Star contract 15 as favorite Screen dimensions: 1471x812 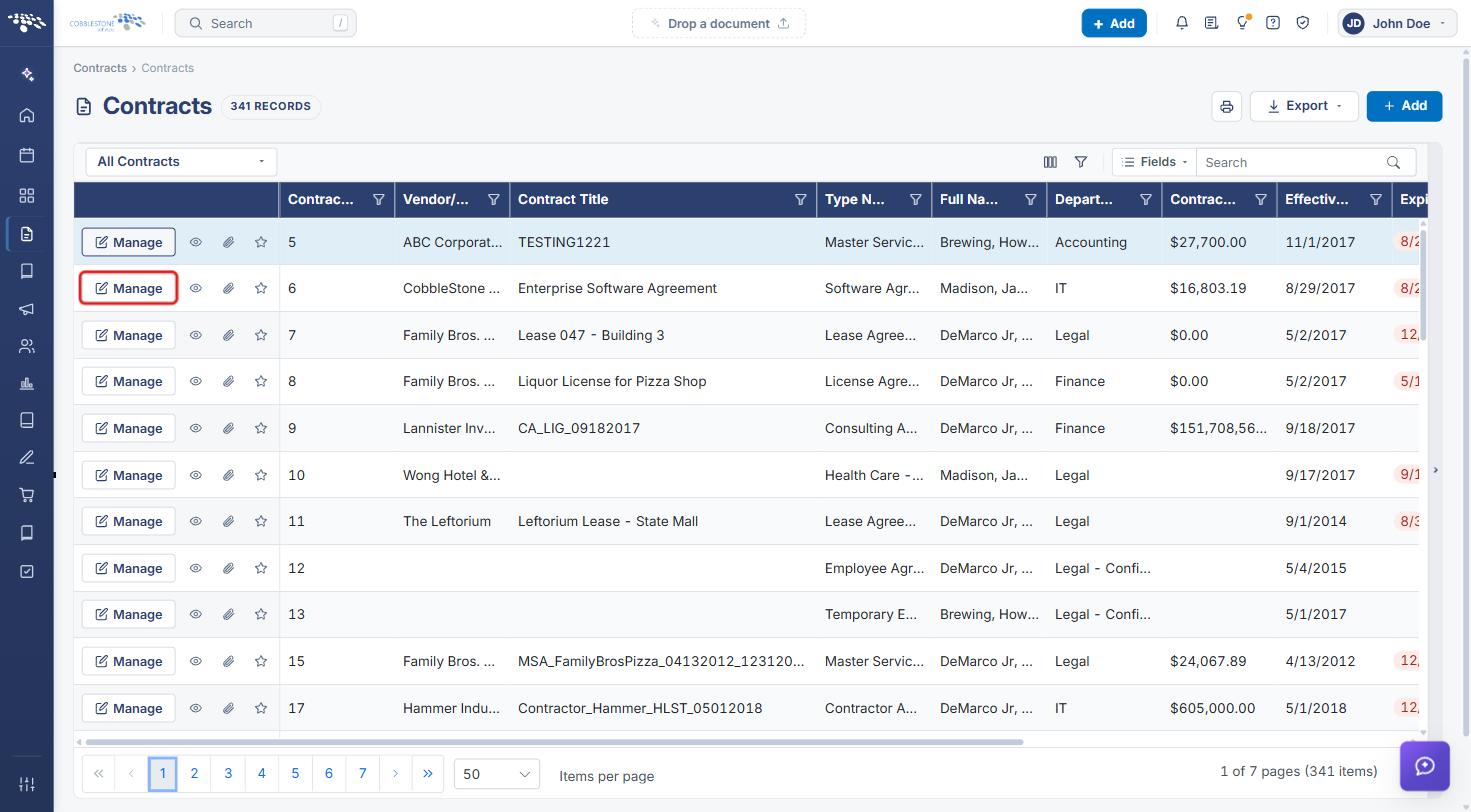click(261, 661)
